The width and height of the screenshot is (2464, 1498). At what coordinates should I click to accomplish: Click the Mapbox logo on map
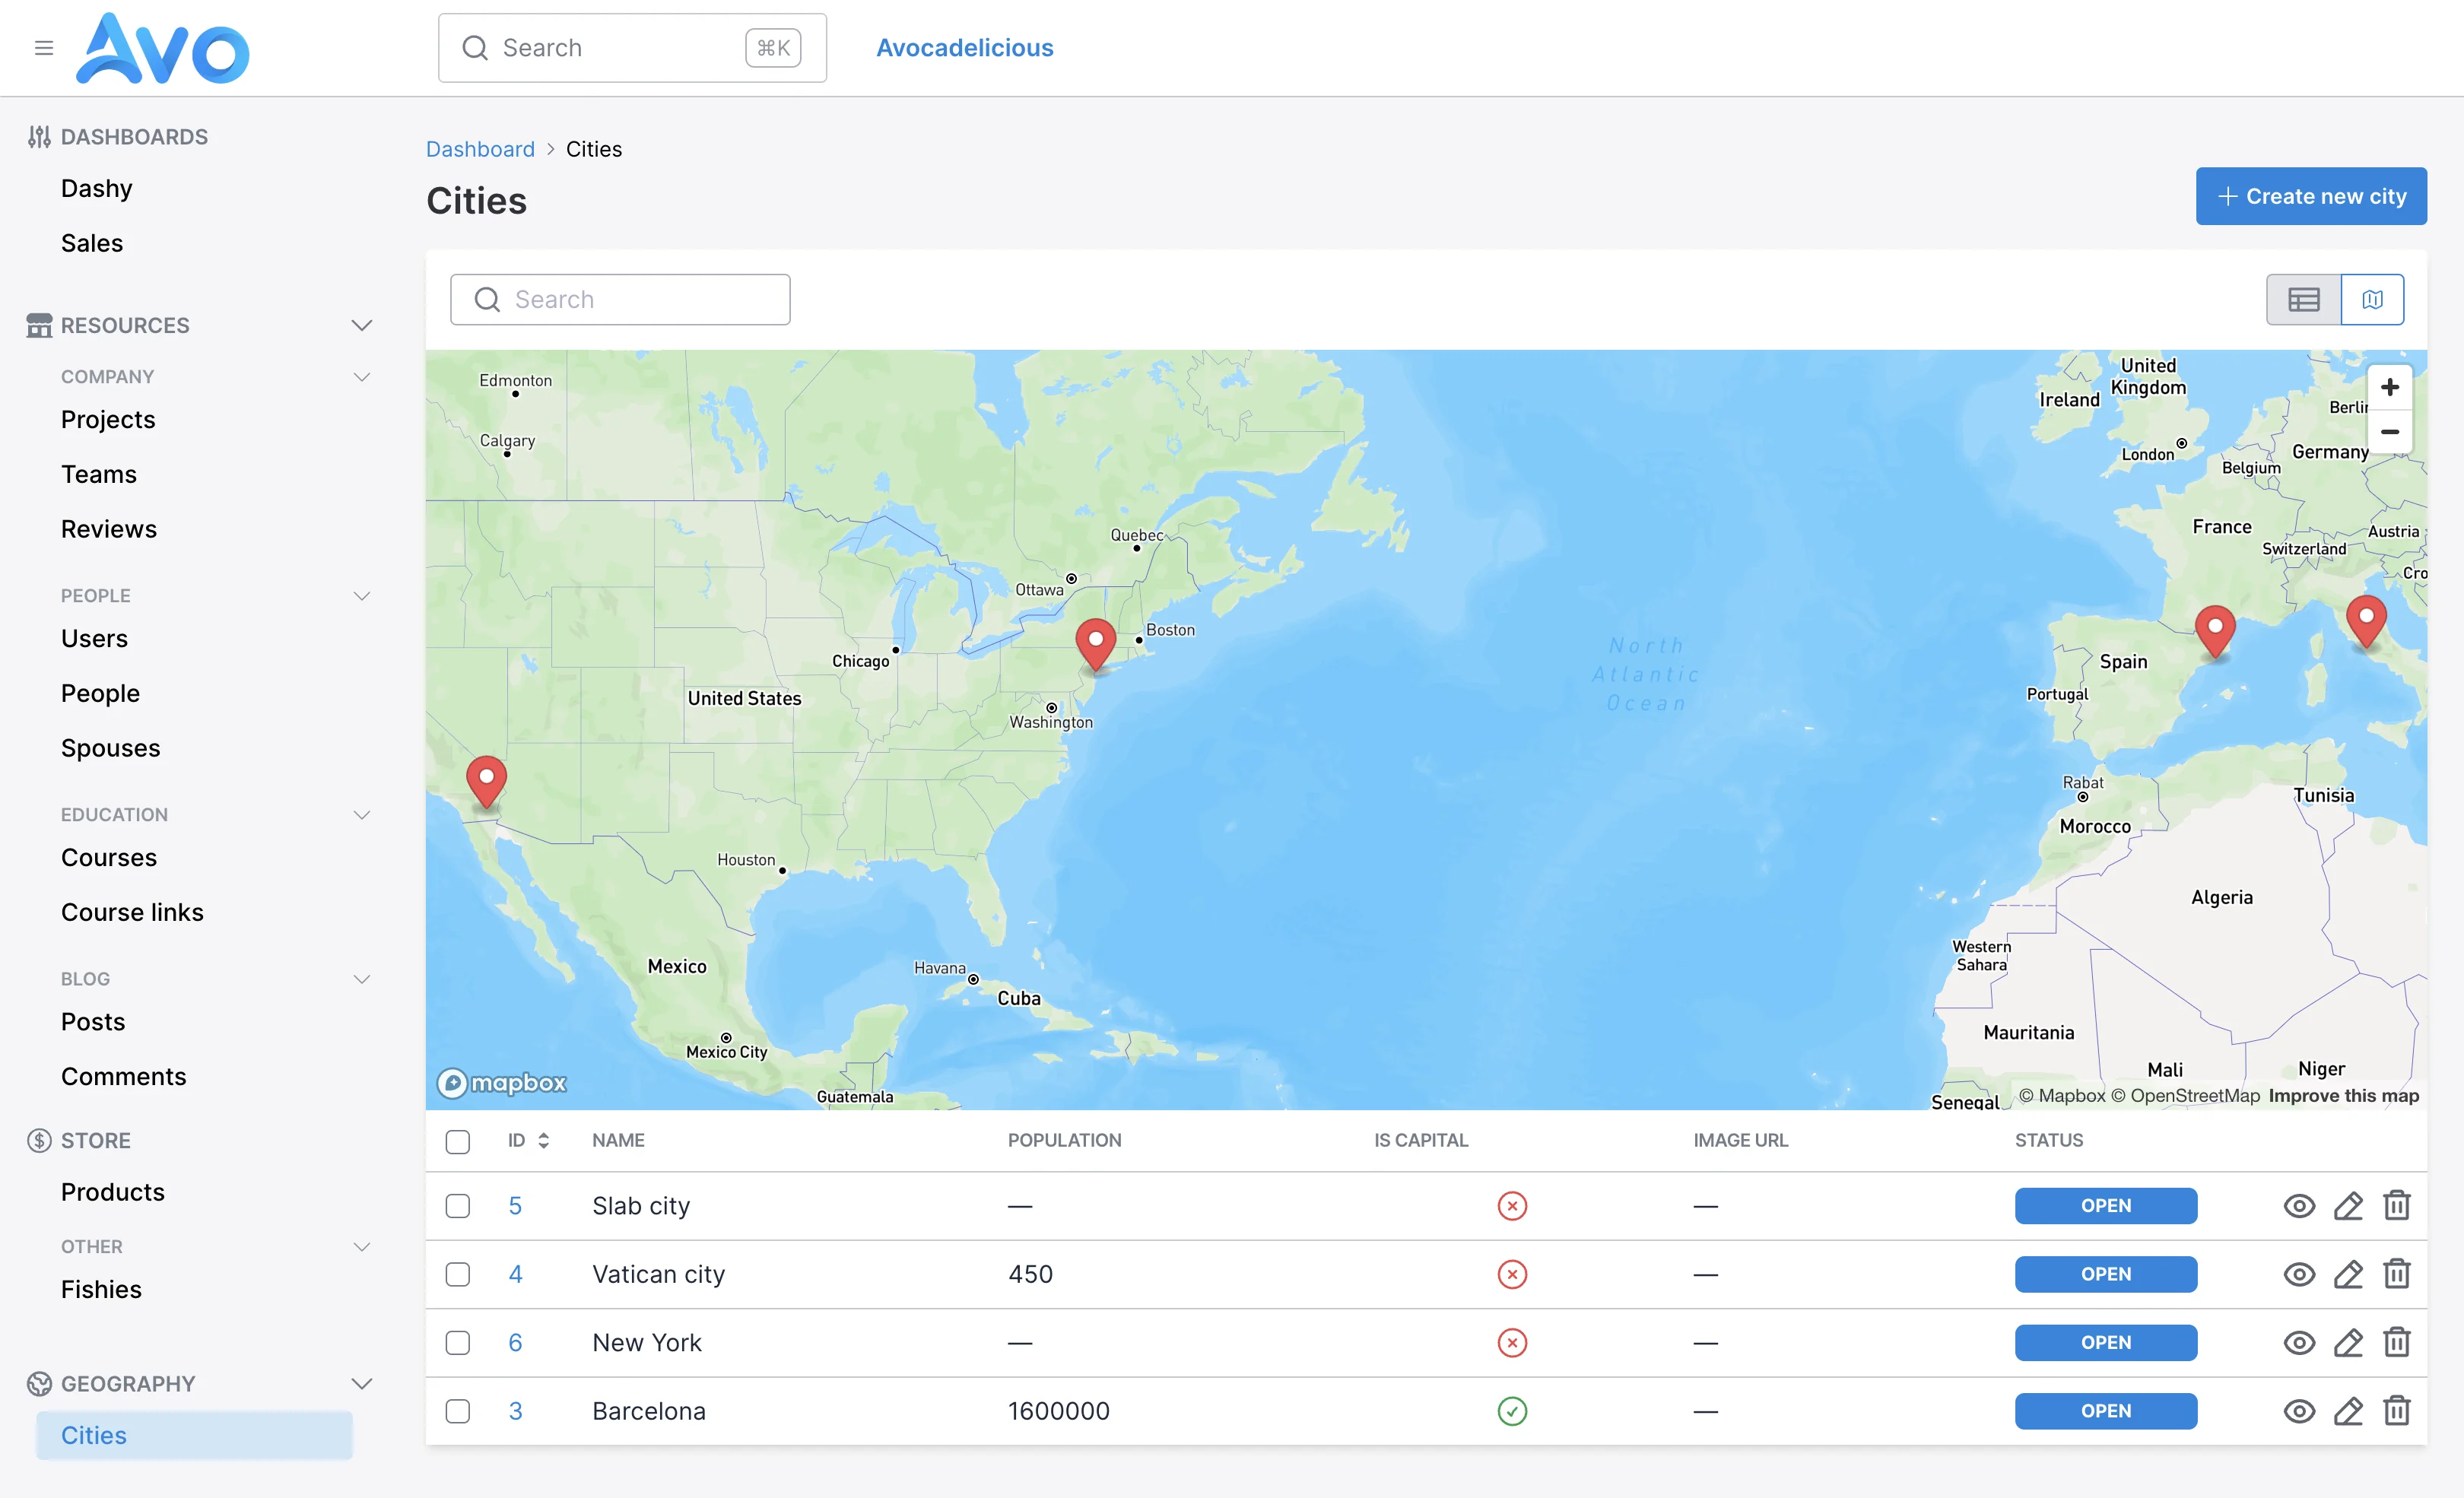click(x=501, y=1083)
